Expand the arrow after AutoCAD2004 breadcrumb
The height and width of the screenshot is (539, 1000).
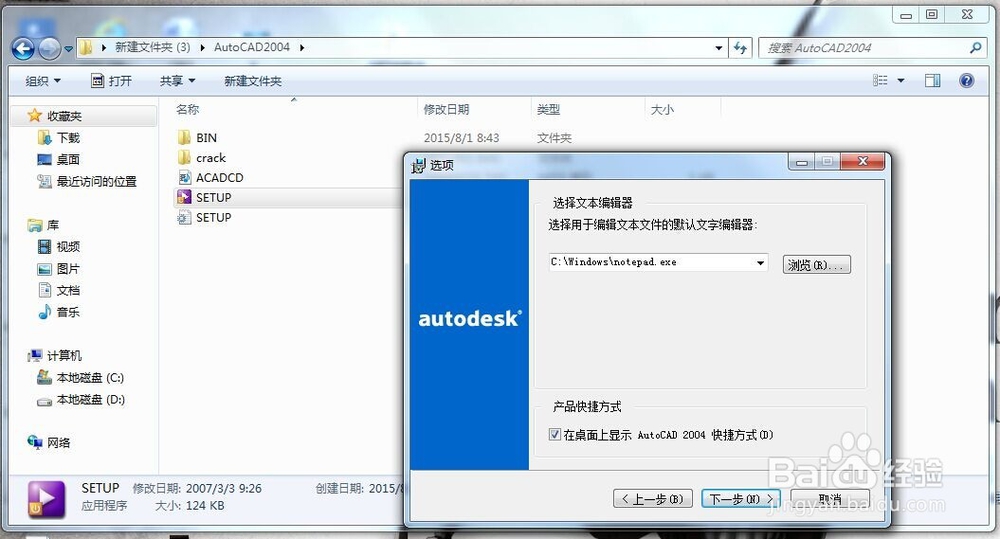tap(302, 47)
